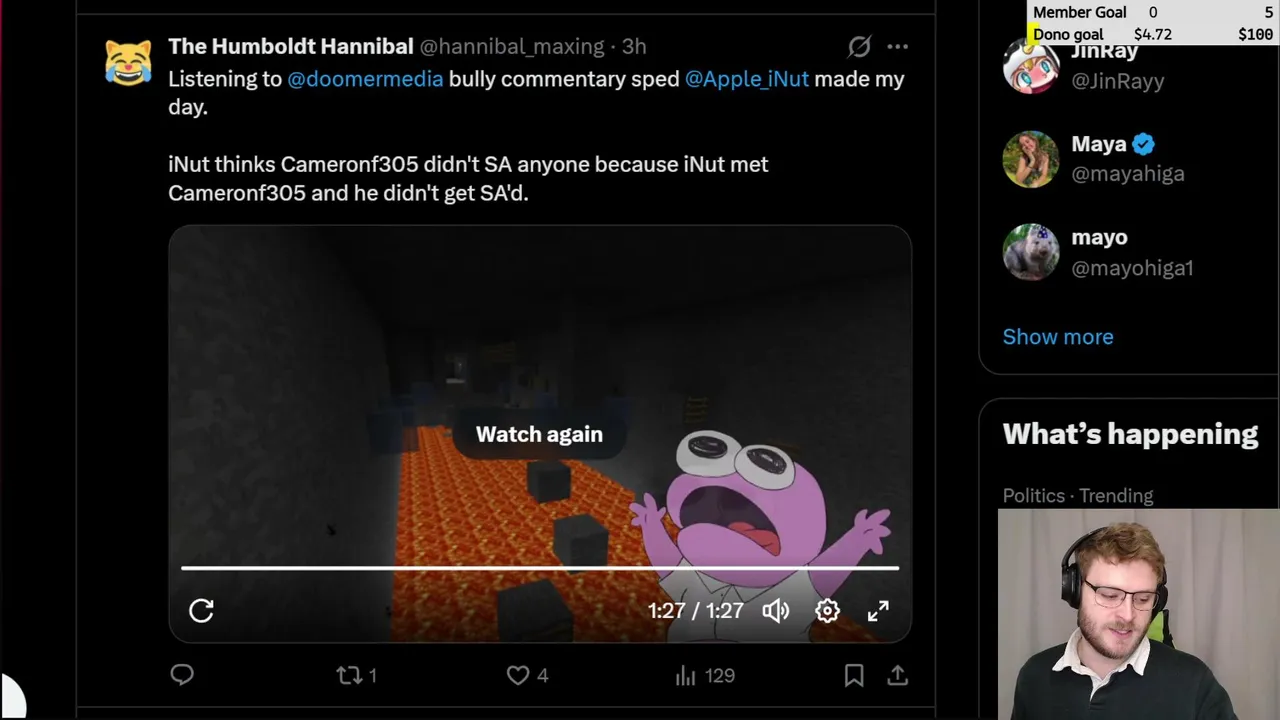Image resolution: width=1280 pixels, height=720 pixels.
Task: Share the tweet using upload arrow icon
Action: coord(897,676)
